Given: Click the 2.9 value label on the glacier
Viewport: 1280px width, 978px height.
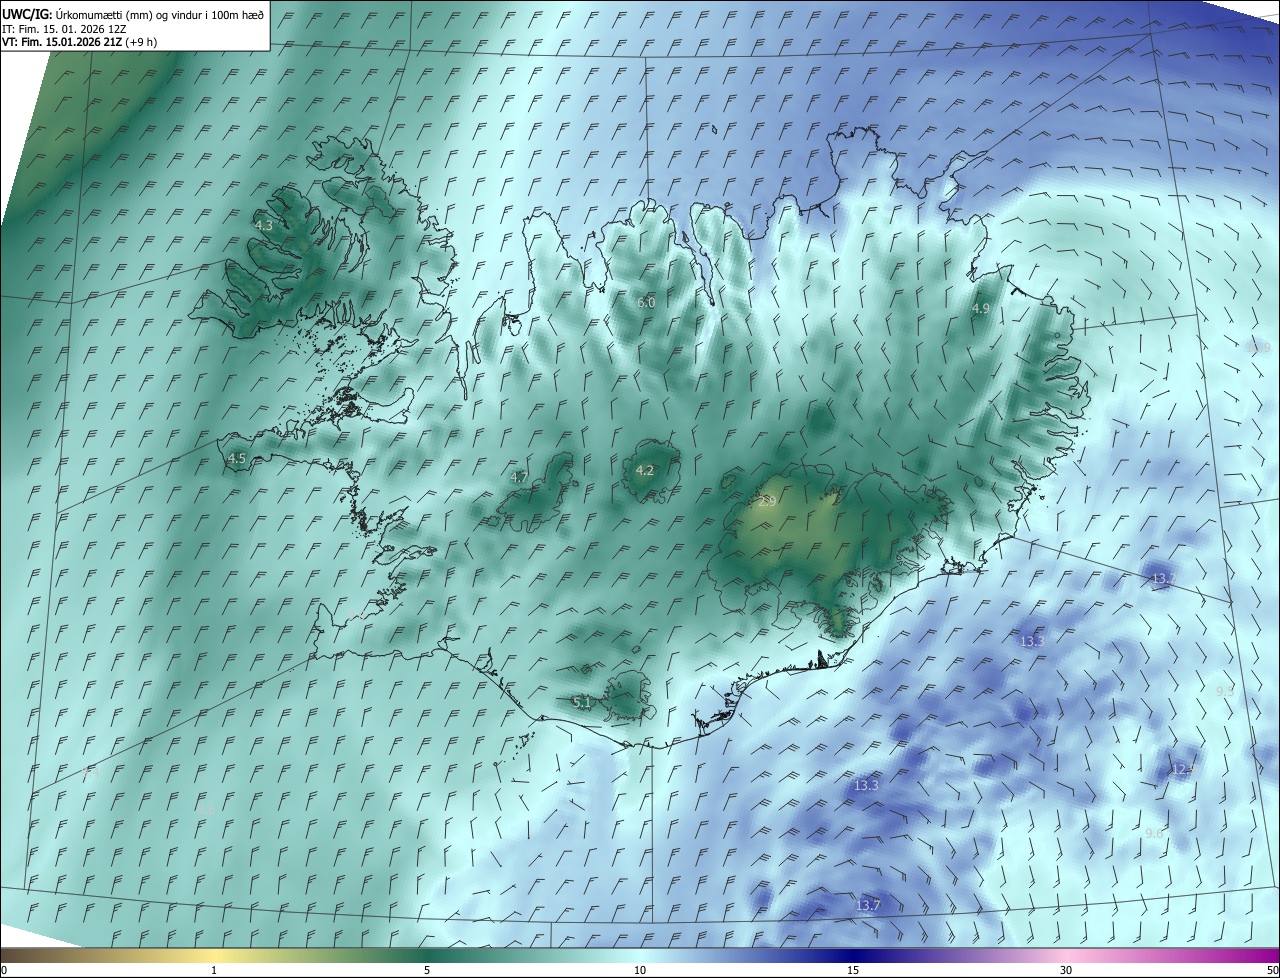Looking at the screenshot, I should pyautogui.click(x=767, y=501).
